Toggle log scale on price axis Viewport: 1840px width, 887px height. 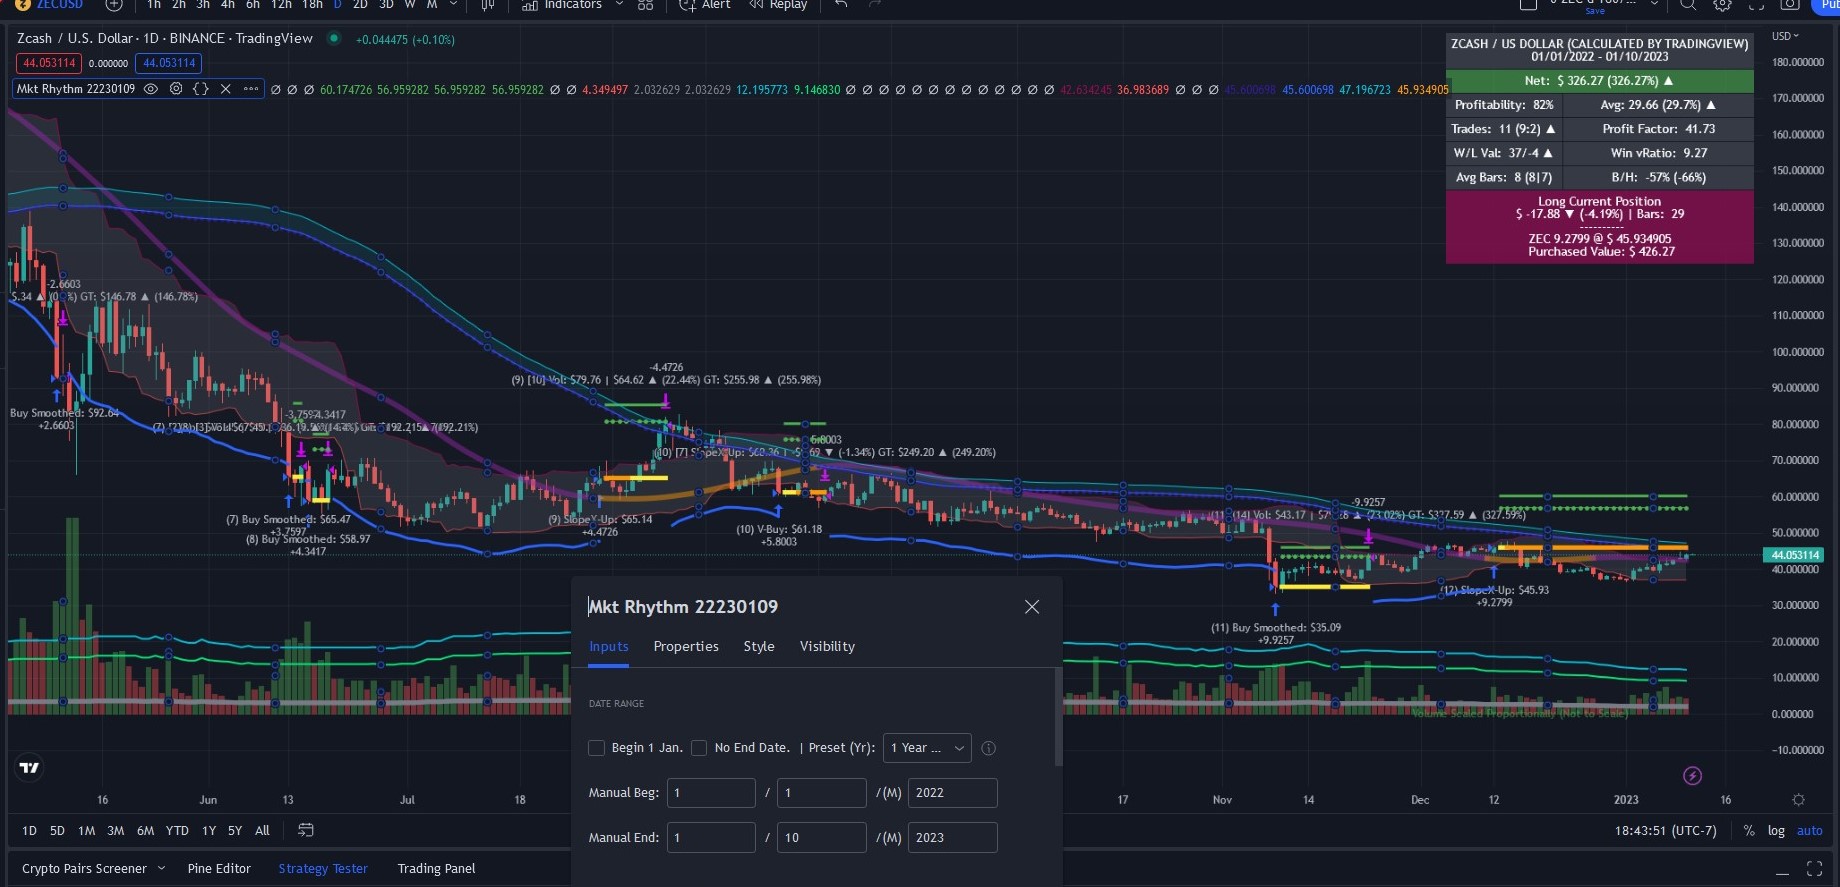tap(1776, 830)
